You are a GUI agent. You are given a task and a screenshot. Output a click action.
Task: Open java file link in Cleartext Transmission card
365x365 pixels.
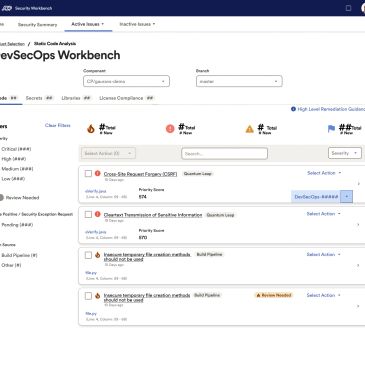coord(96,232)
